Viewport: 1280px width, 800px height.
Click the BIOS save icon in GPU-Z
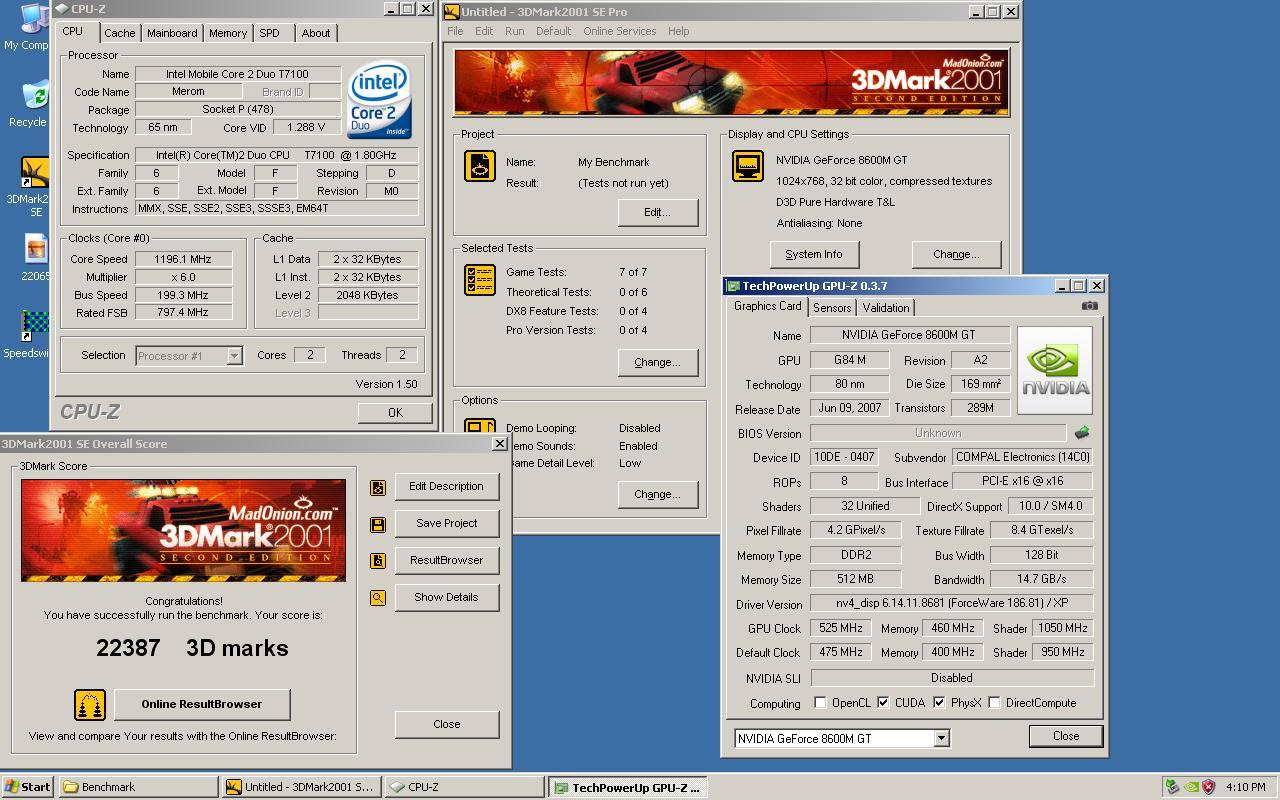pos(1081,433)
